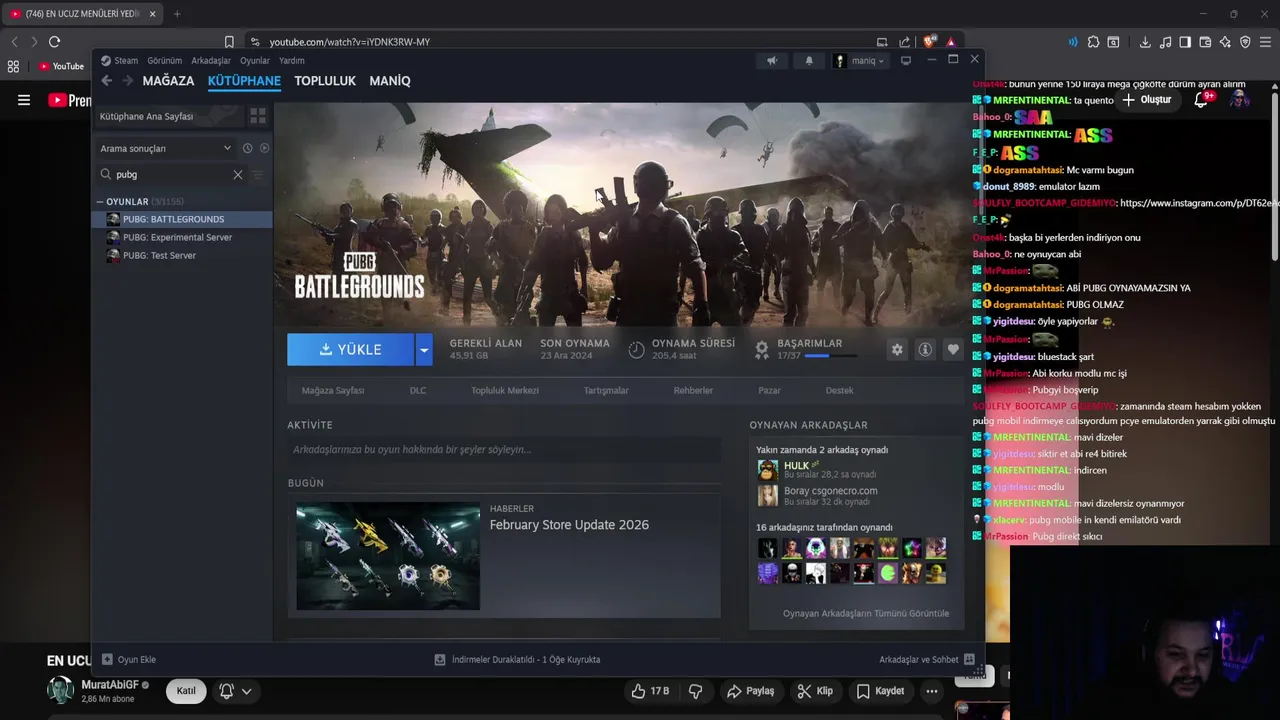Click the ready-to-play filter icon in library

(x=264, y=148)
